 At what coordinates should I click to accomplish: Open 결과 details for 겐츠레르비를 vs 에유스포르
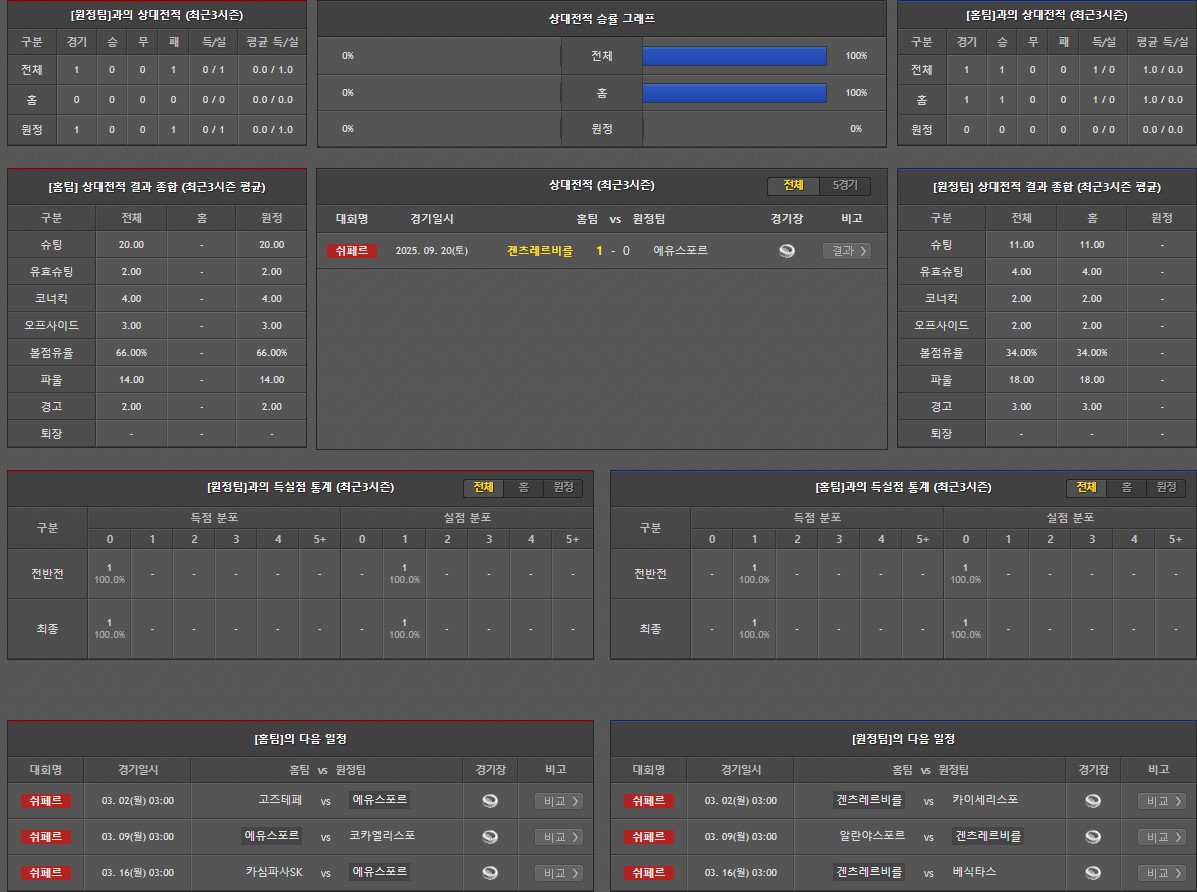846,251
